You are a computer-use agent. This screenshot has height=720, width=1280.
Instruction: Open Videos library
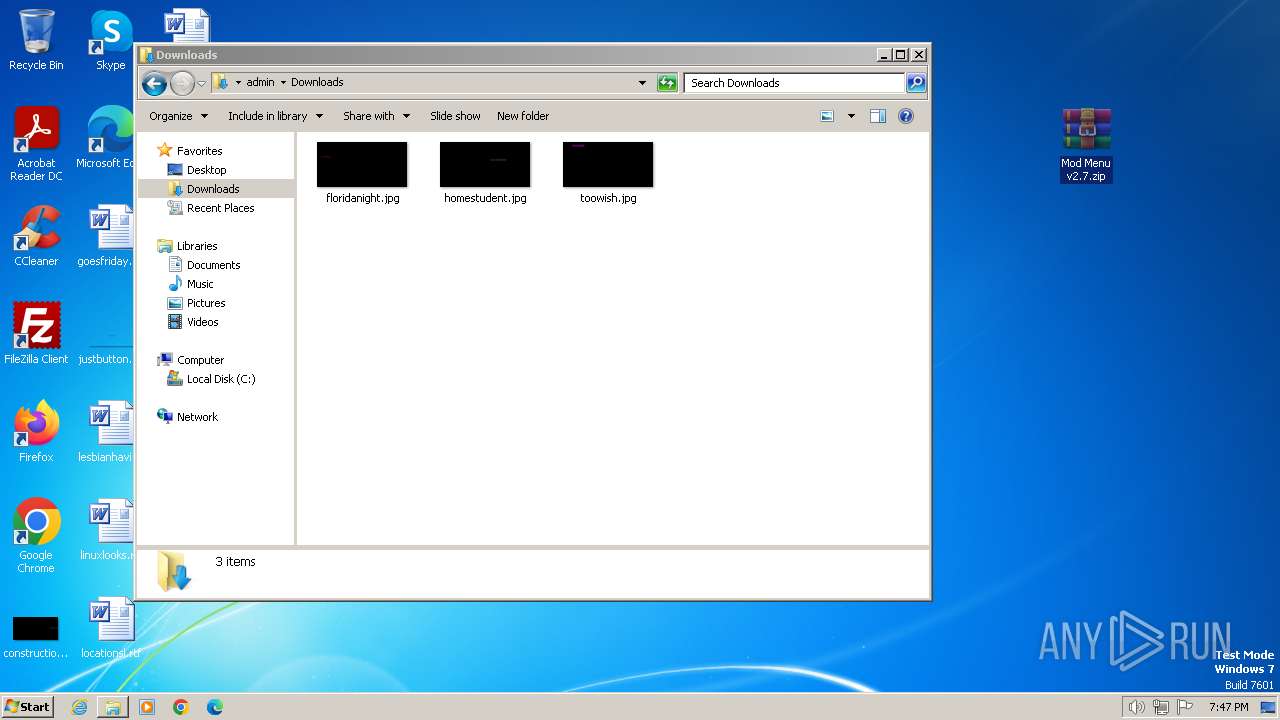coord(202,322)
